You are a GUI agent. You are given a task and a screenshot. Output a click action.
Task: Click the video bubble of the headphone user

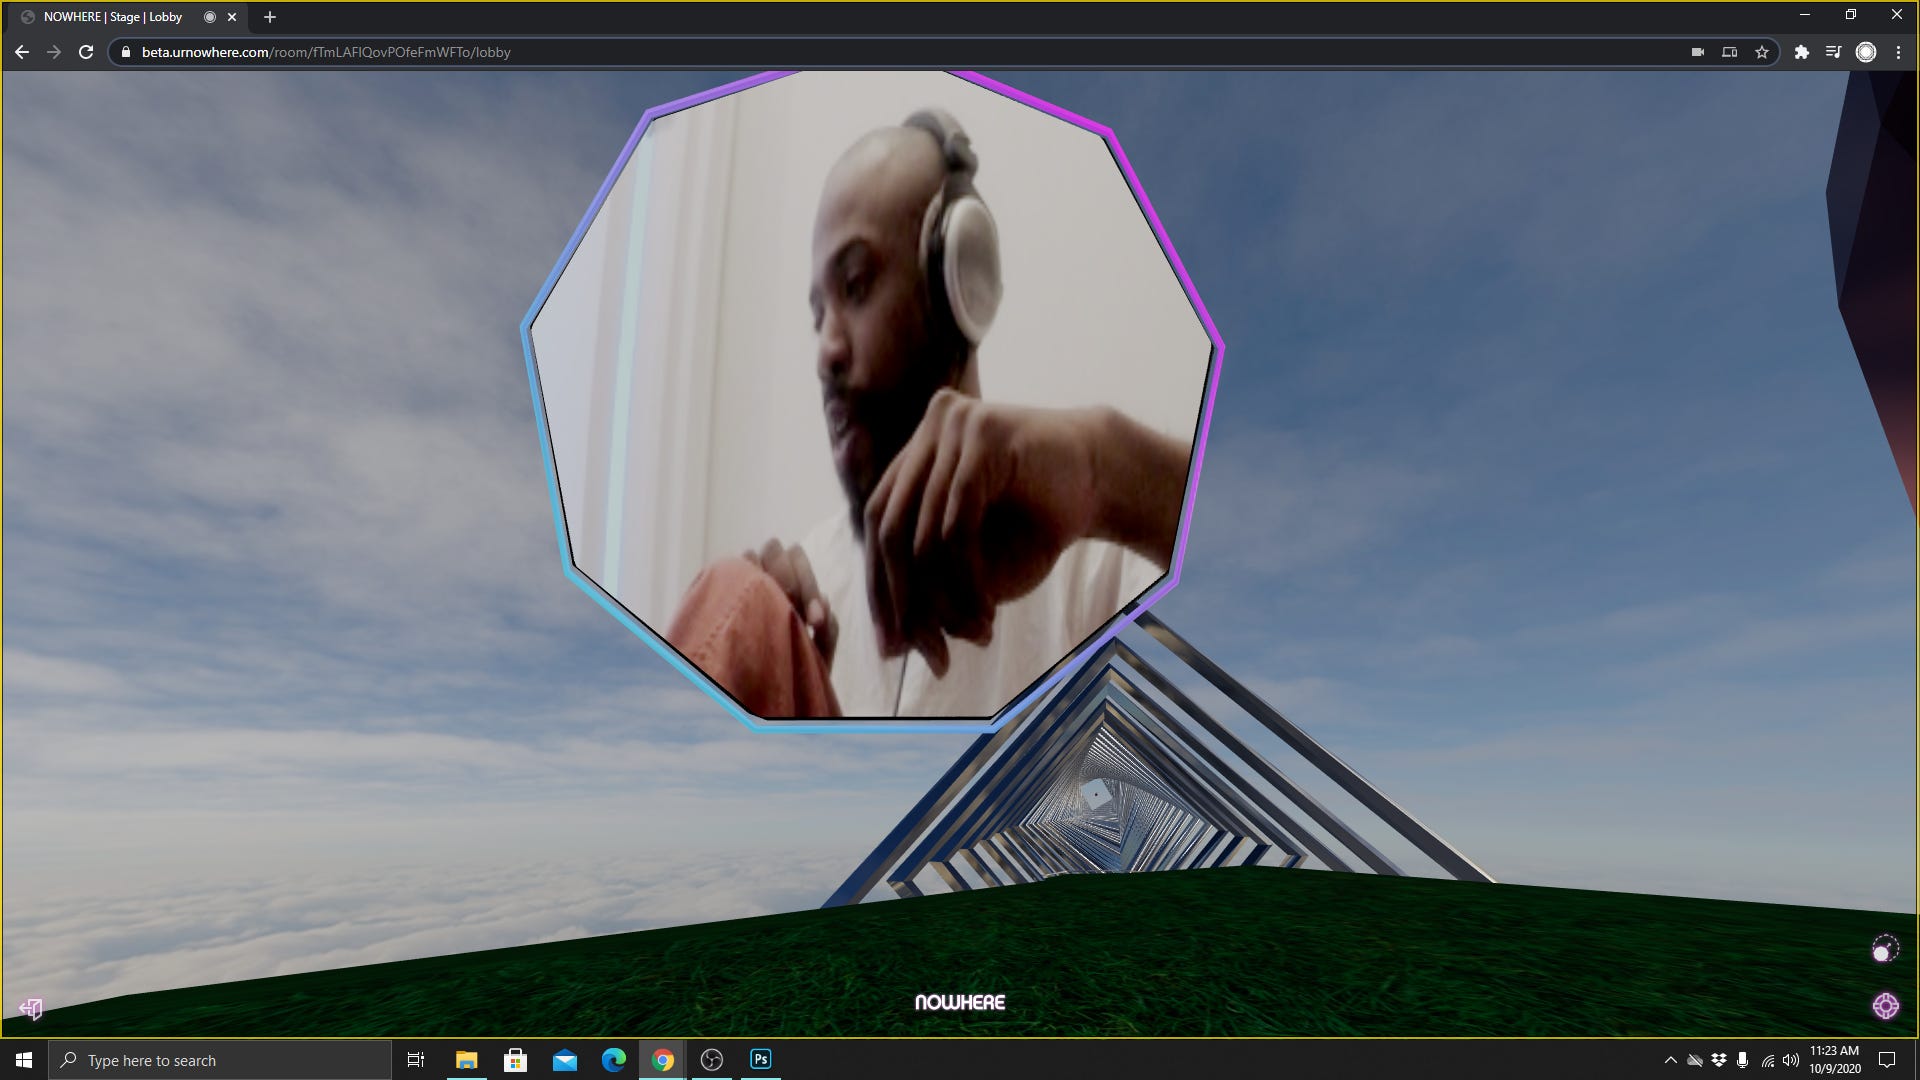[x=870, y=400]
